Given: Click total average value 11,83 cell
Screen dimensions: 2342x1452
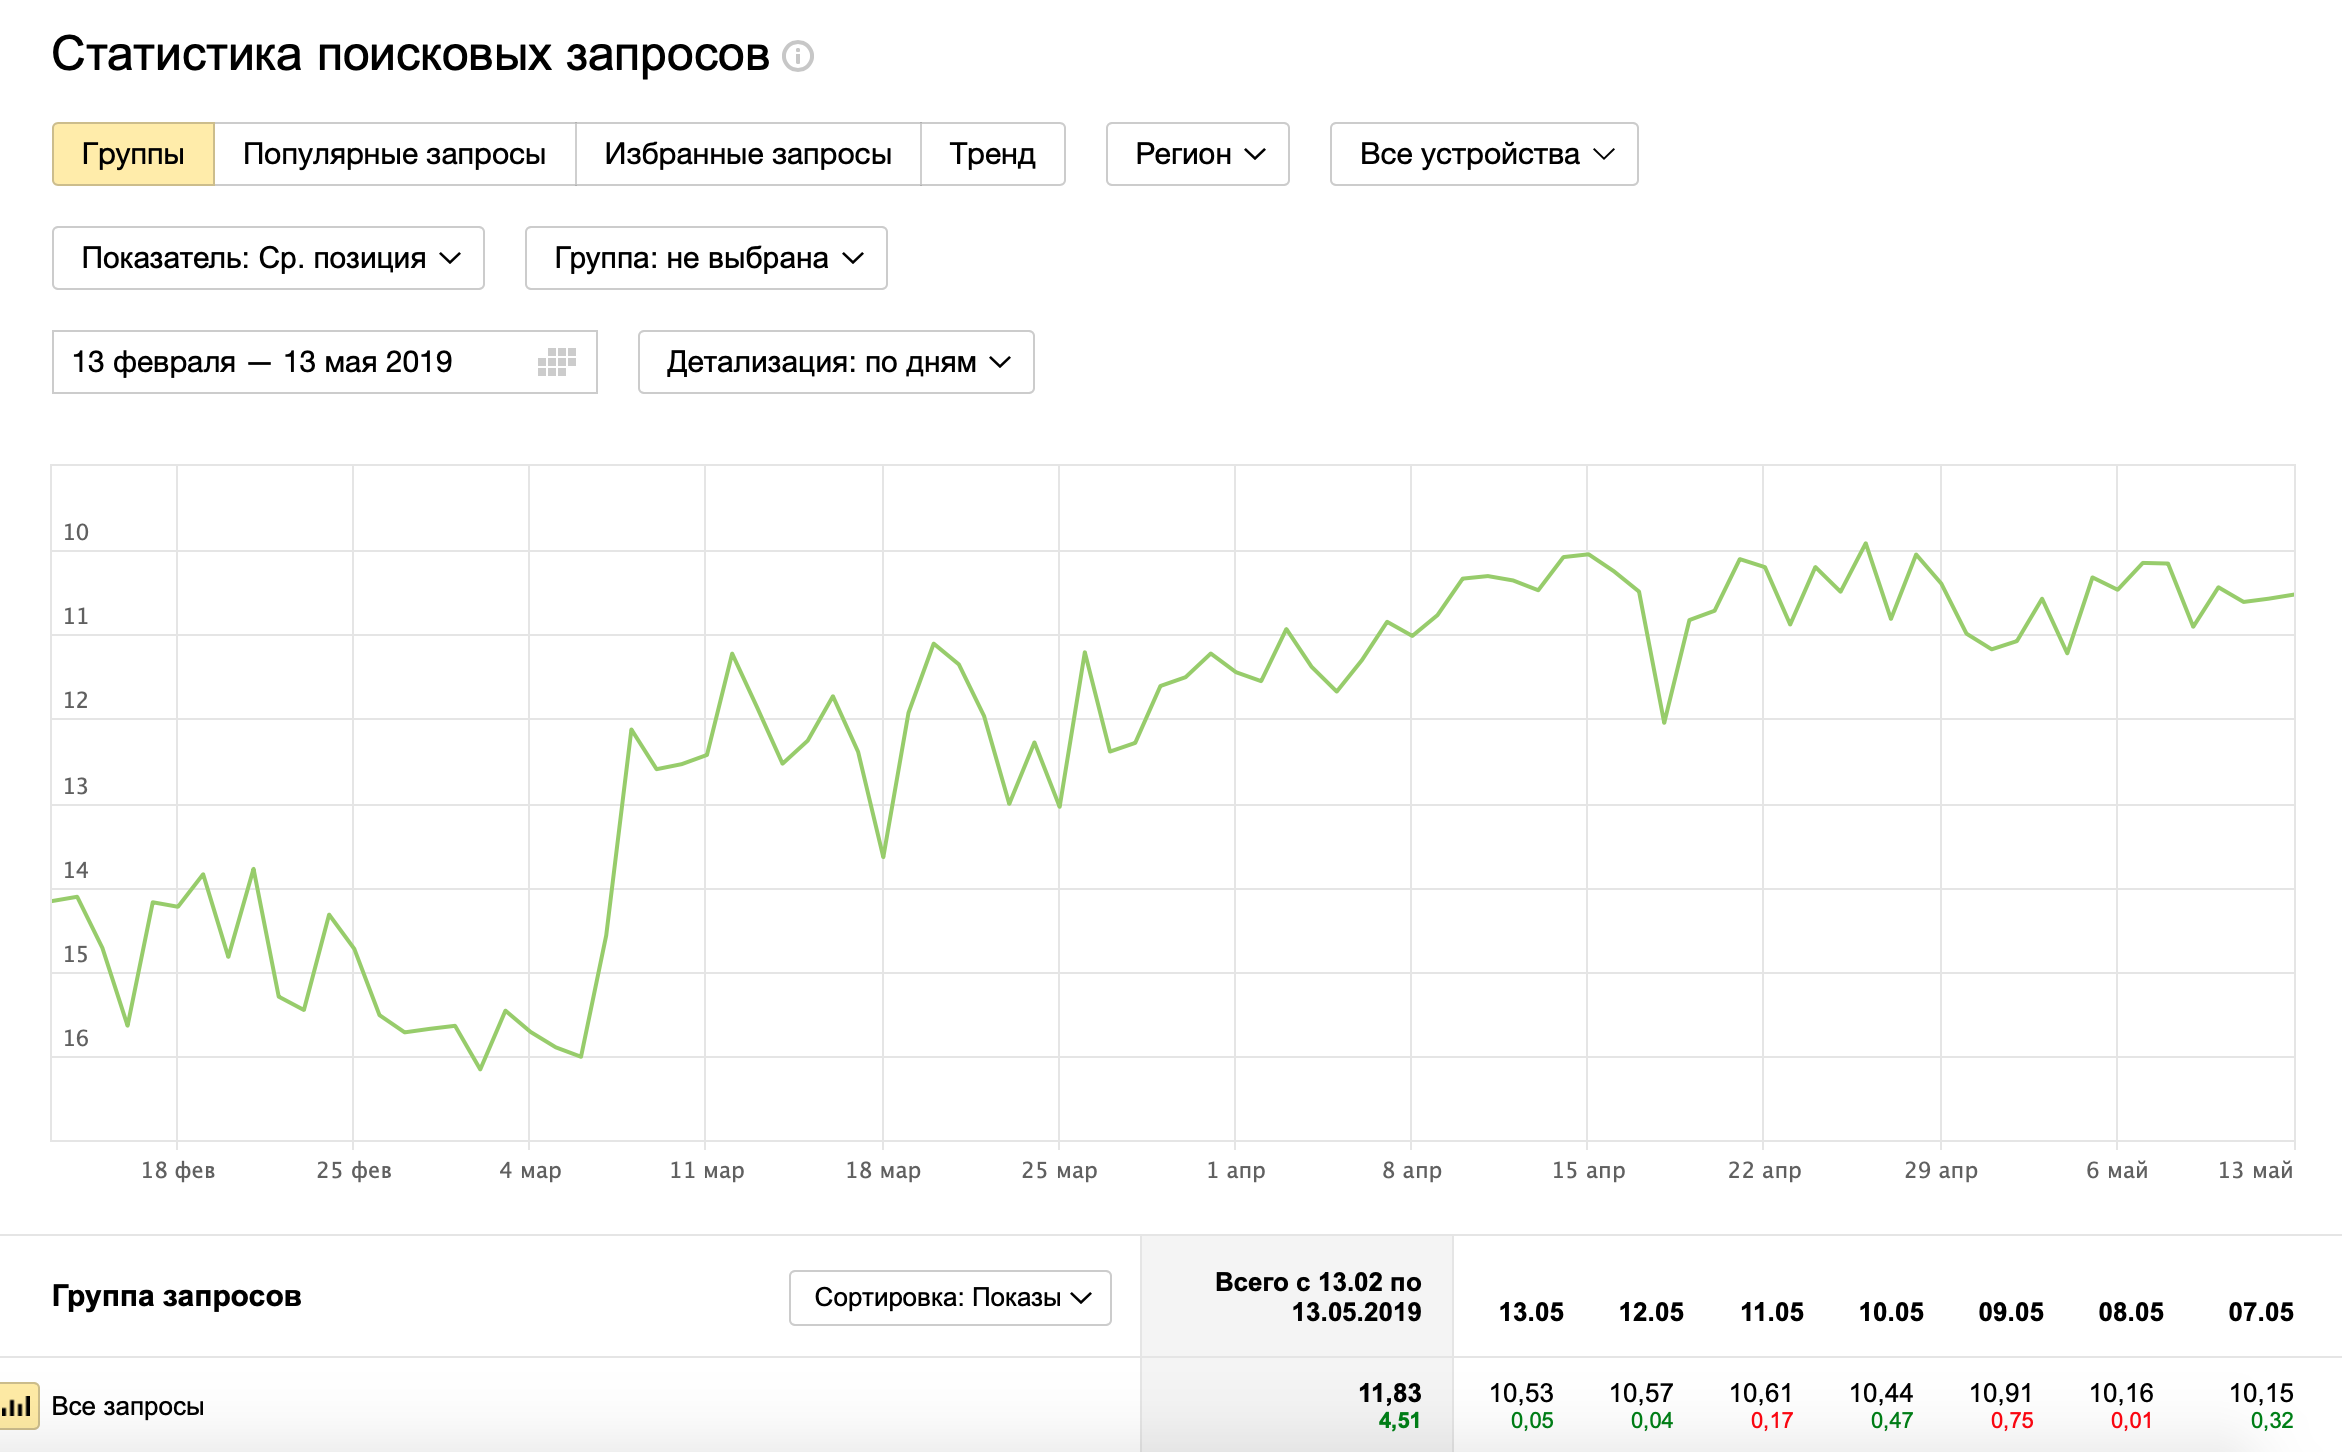Looking at the screenshot, I should click(x=1388, y=1392).
